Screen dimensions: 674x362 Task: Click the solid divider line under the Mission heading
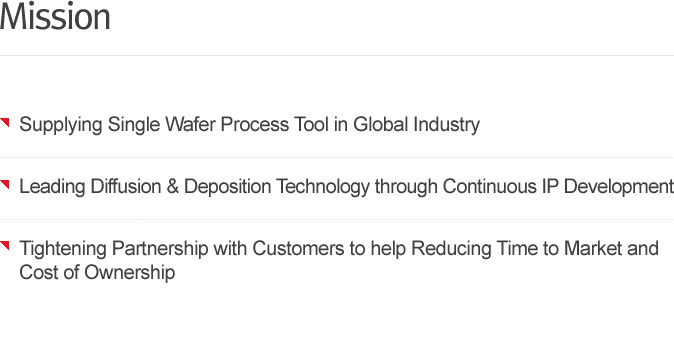(337, 55)
